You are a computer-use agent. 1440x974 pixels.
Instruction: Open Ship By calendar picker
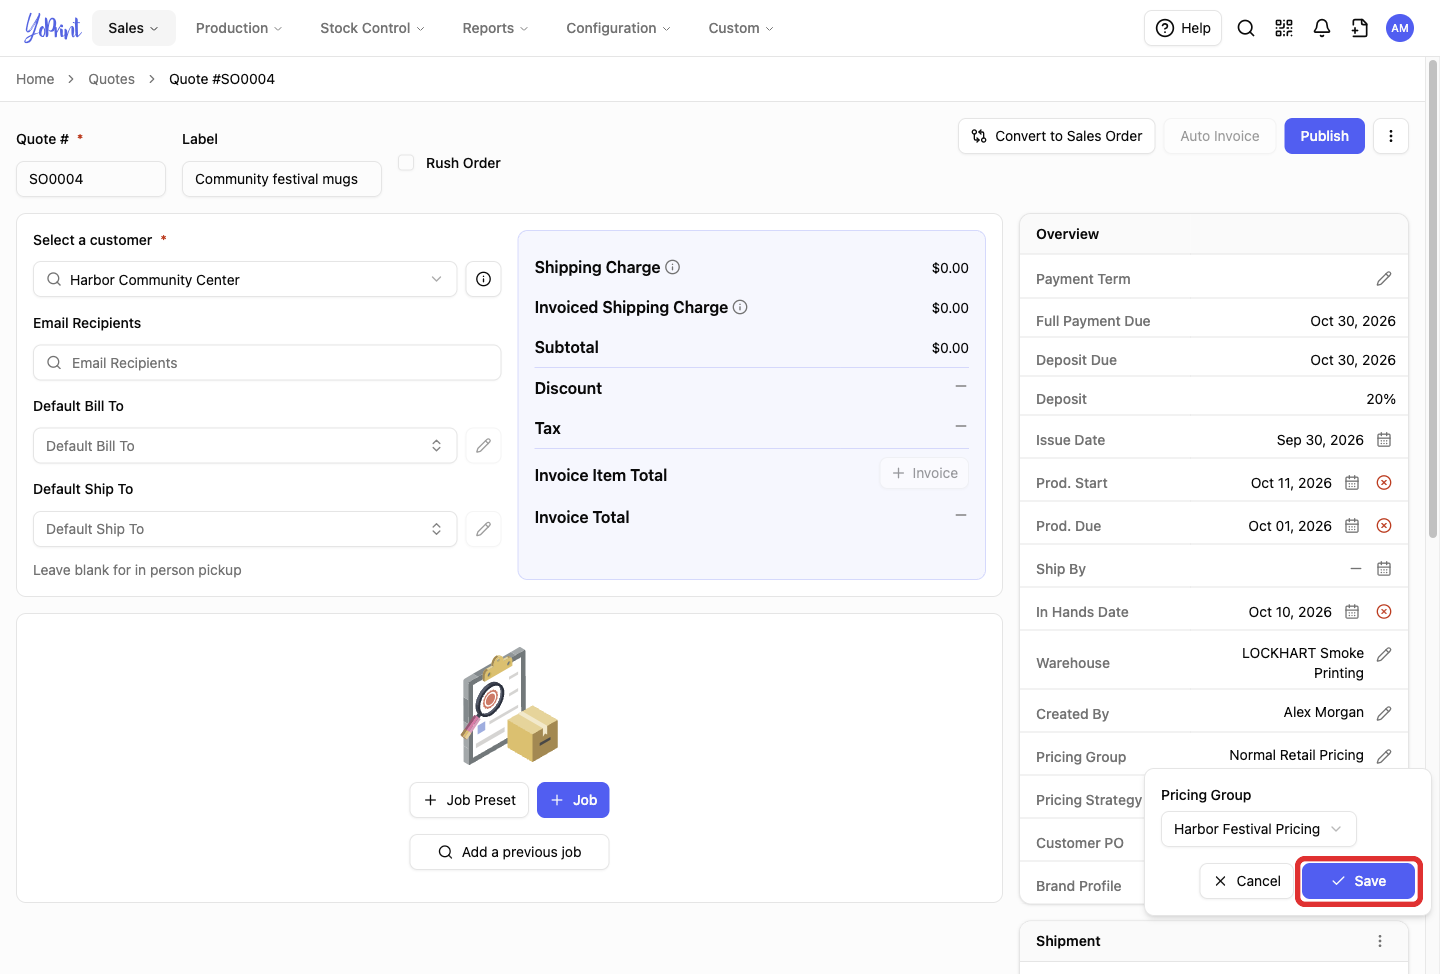[1384, 568]
